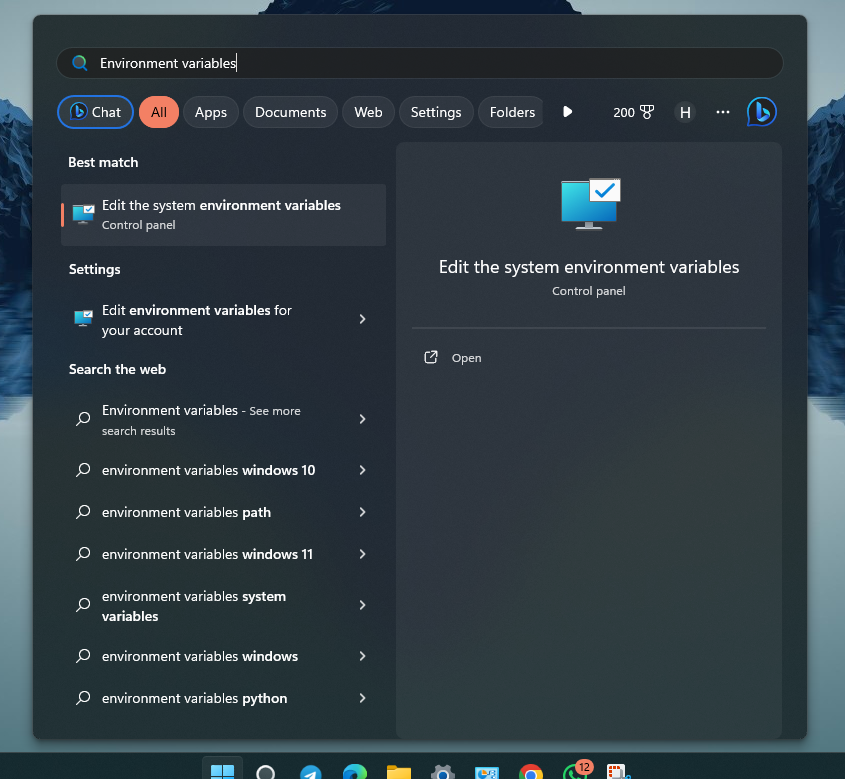Expand chevron for environment variables python
845x779 pixels.
coord(362,698)
